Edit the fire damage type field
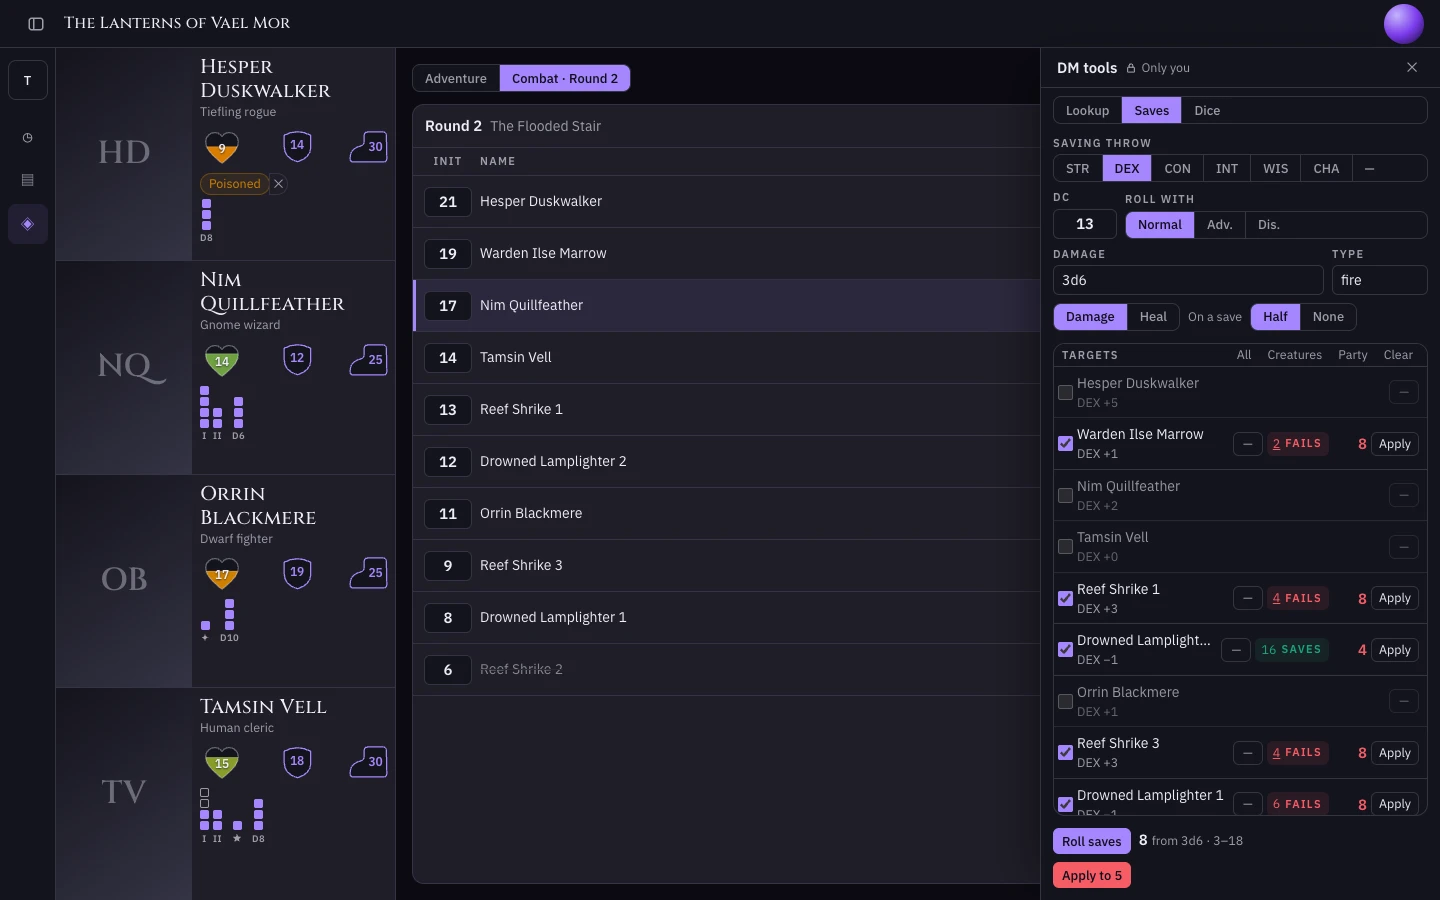1440x900 pixels. coord(1379,281)
